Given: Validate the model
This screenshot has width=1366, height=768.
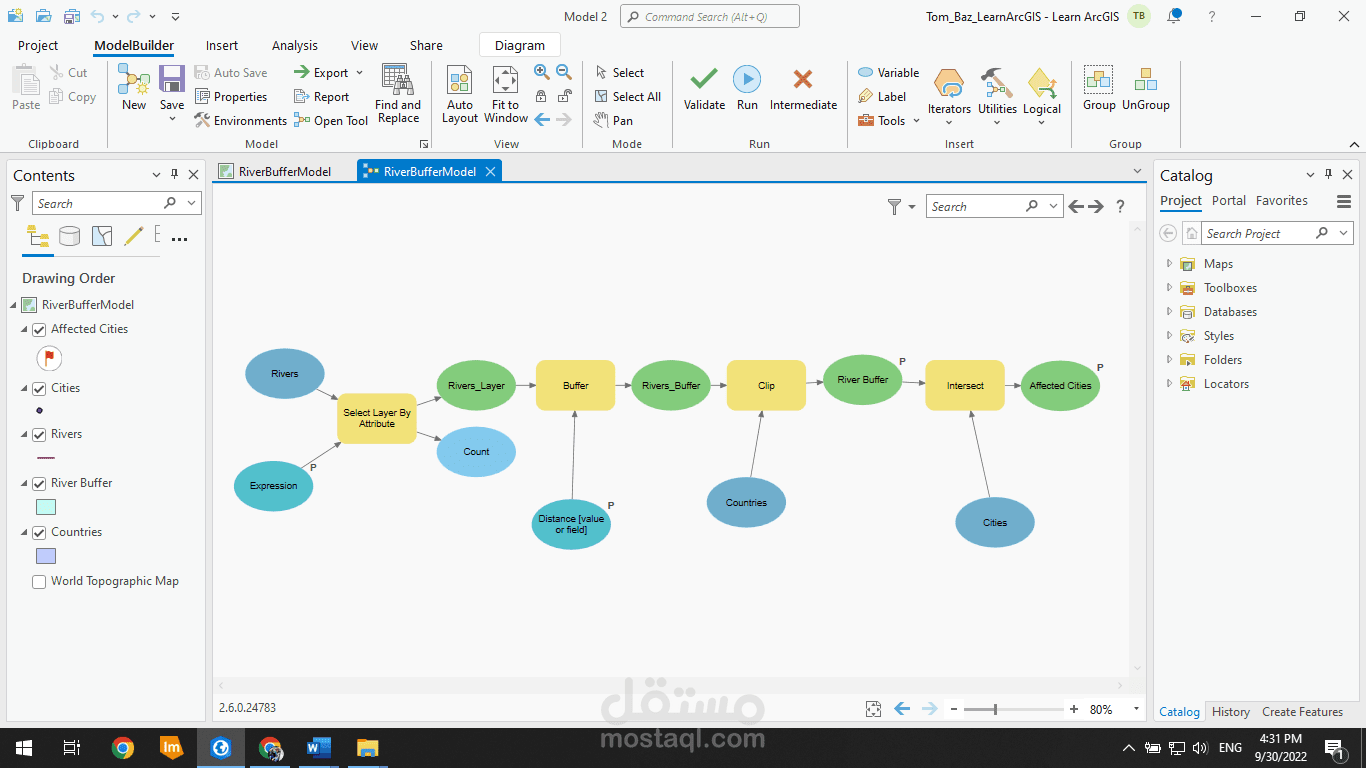Looking at the screenshot, I should tap(704, 88).
